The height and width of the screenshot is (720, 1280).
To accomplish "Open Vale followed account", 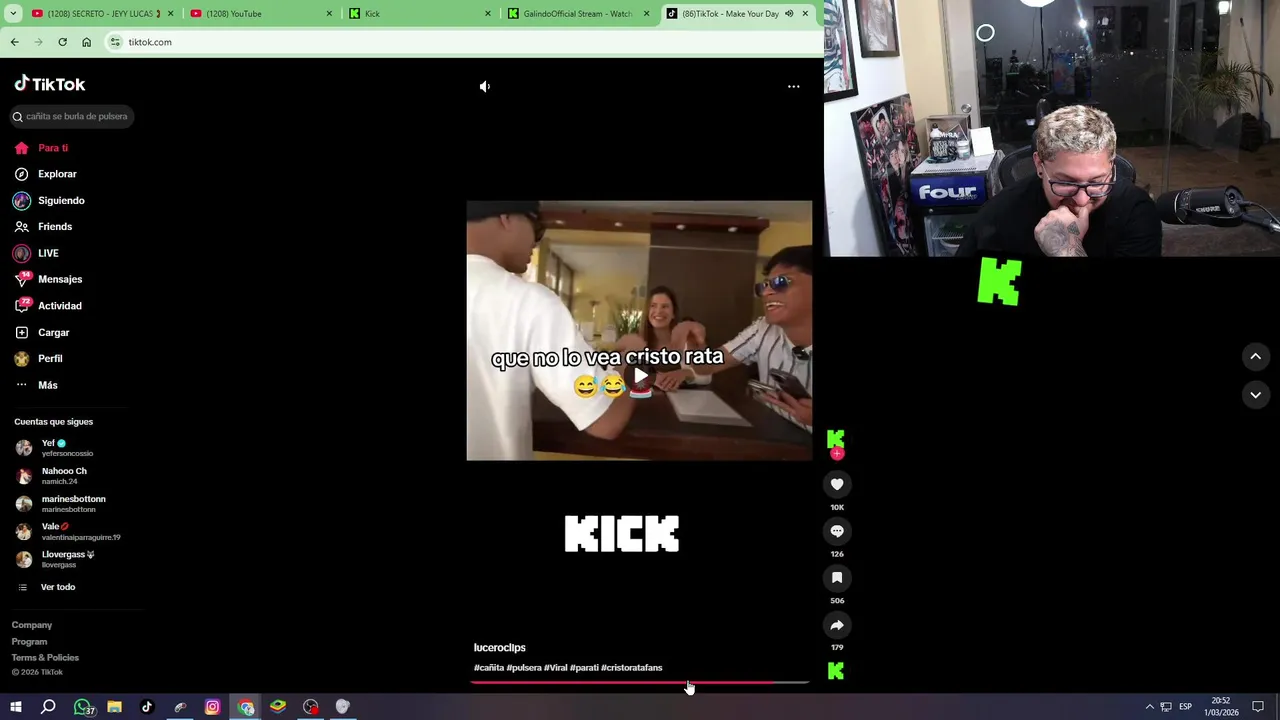I will coord(68,532).
